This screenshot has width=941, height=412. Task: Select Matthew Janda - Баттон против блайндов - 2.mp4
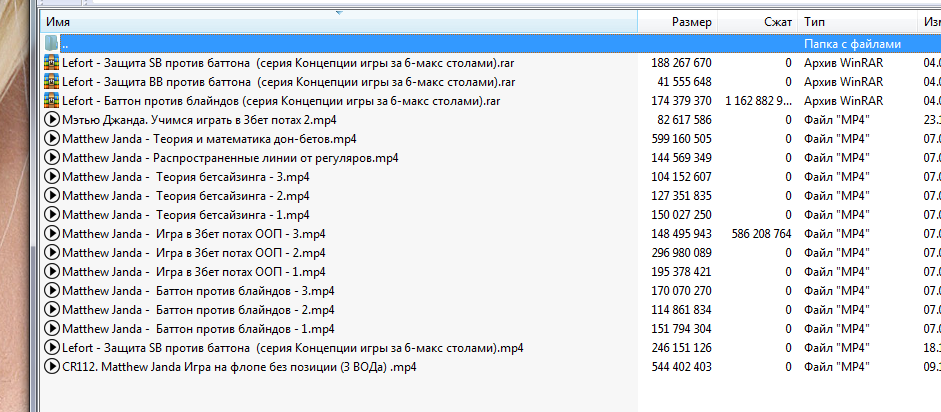[x=198, y=309]
